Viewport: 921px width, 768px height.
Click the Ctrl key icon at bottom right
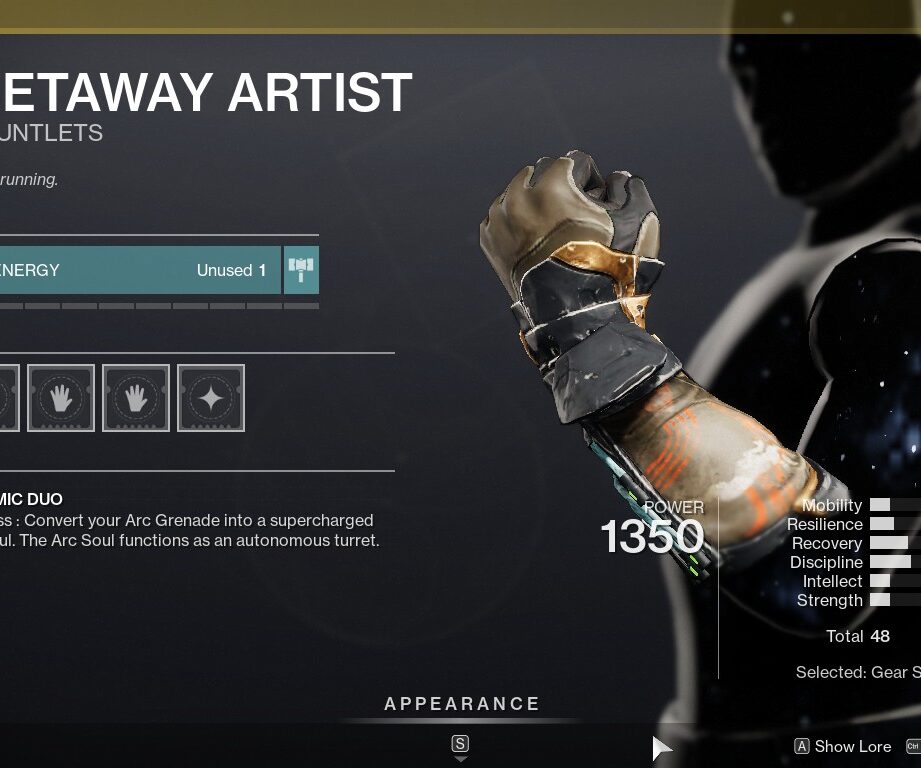tap(913, 746)
